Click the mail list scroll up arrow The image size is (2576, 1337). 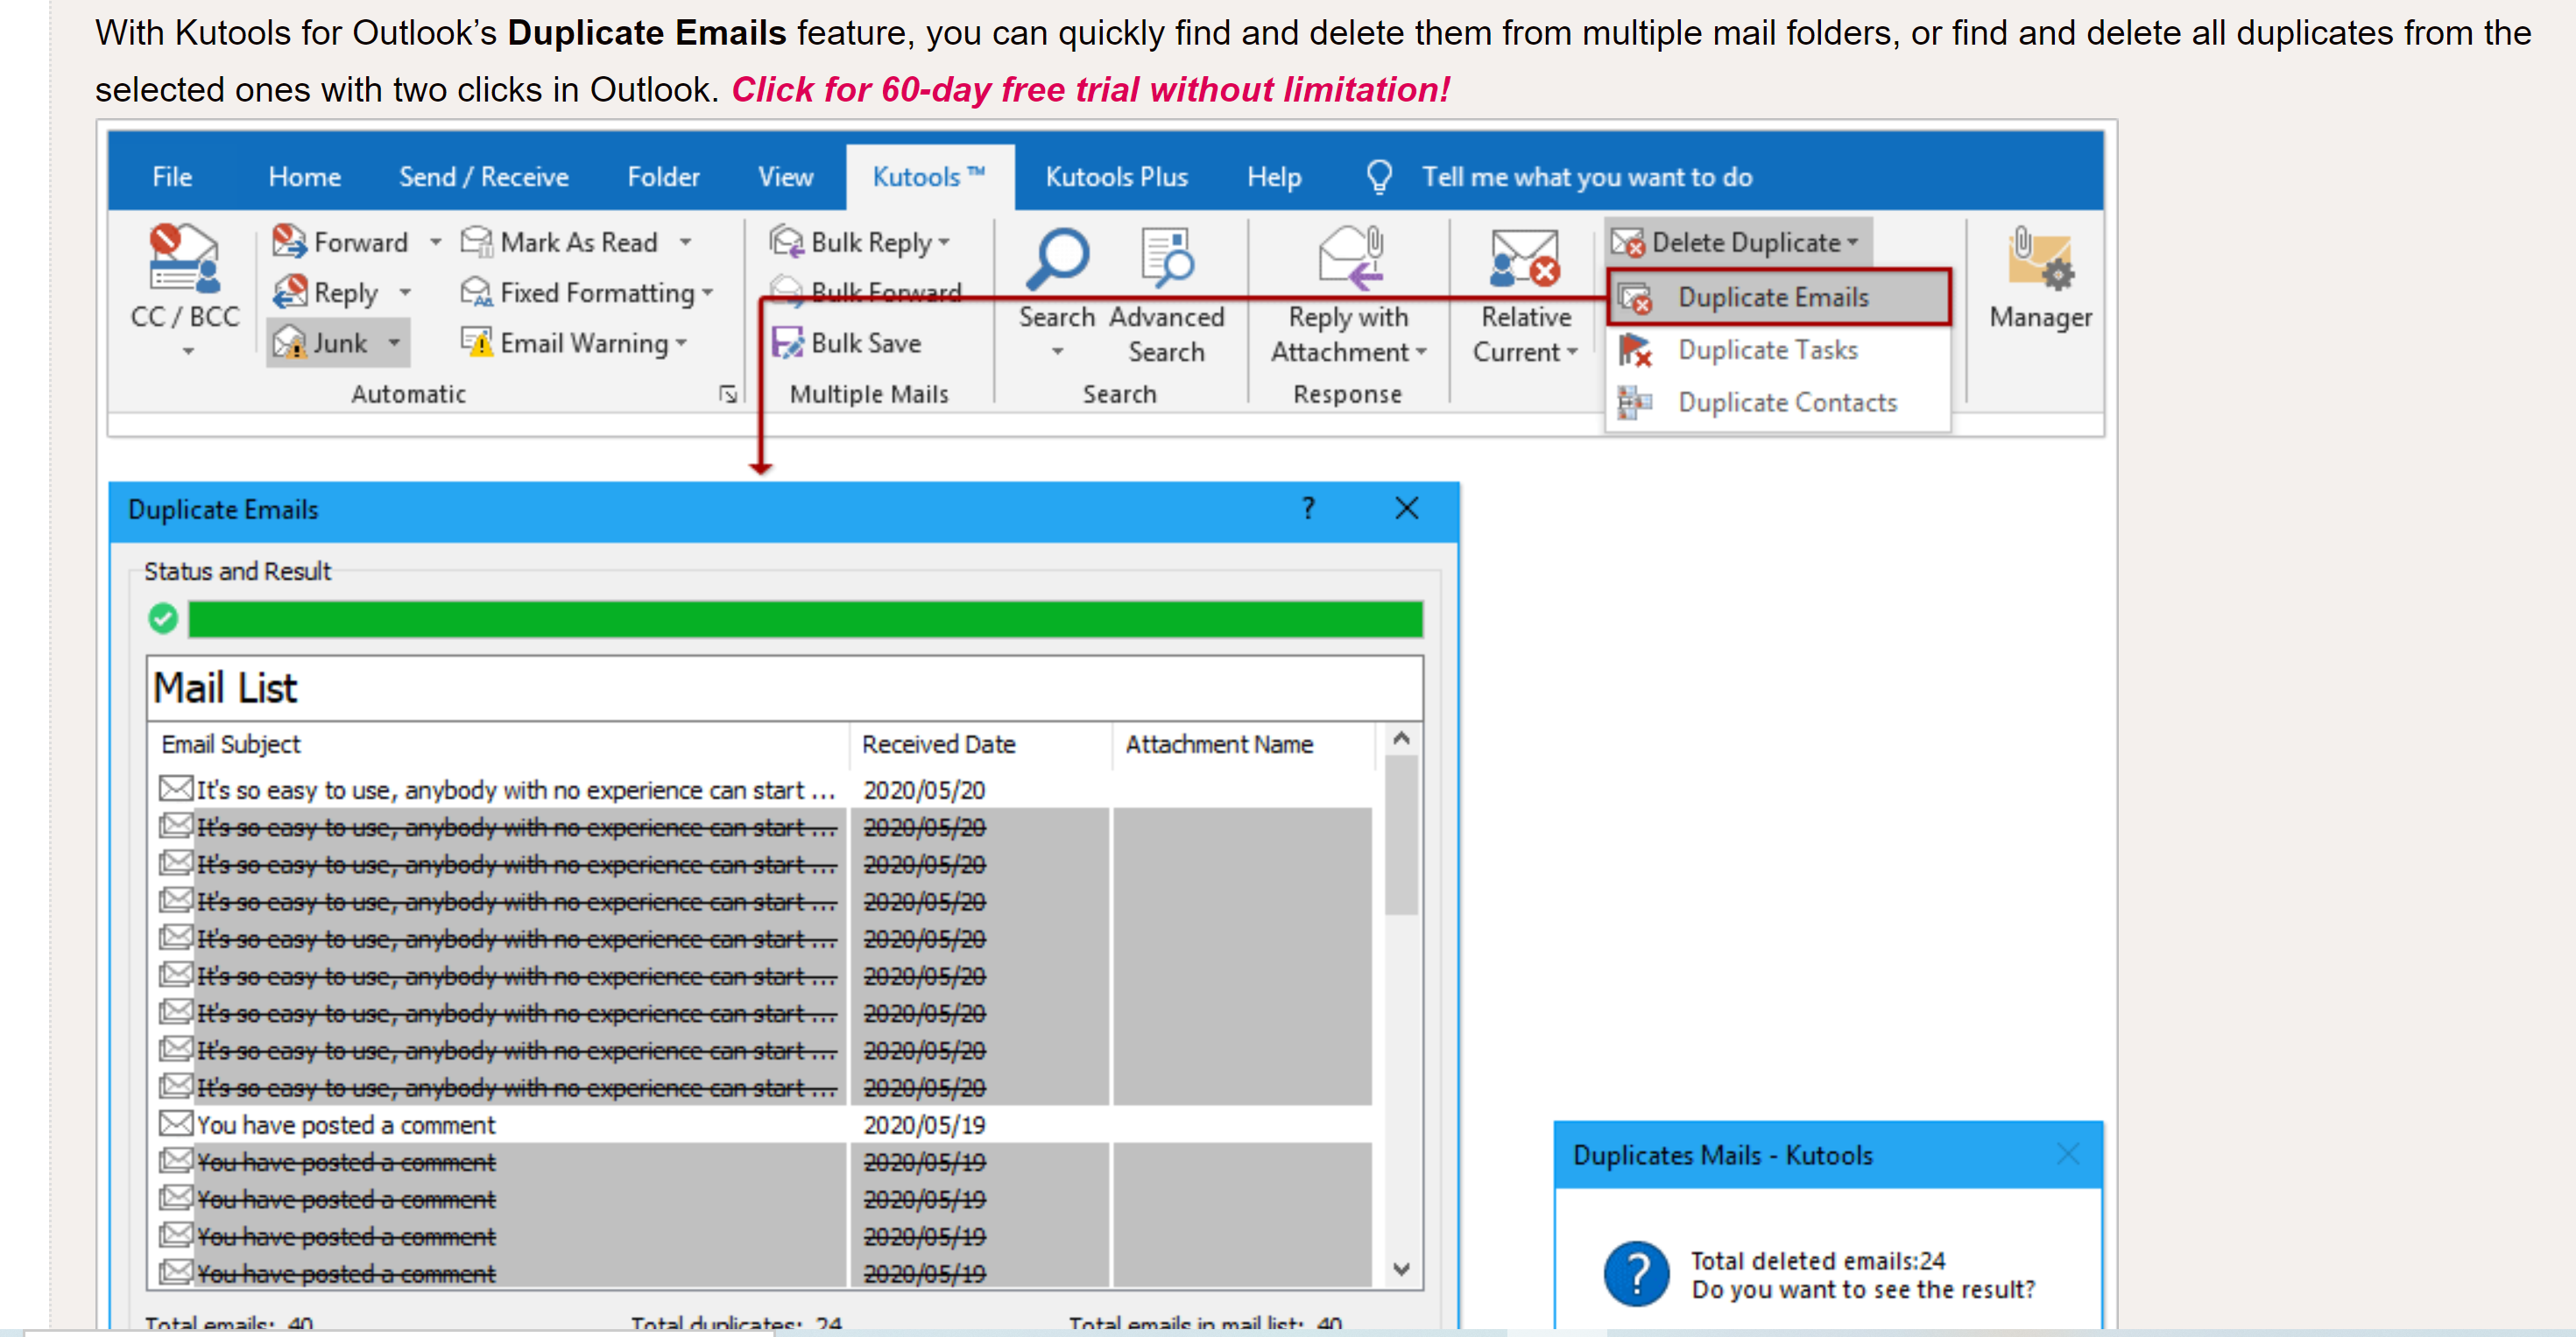pyautogui.click(x=1401, y=739)
